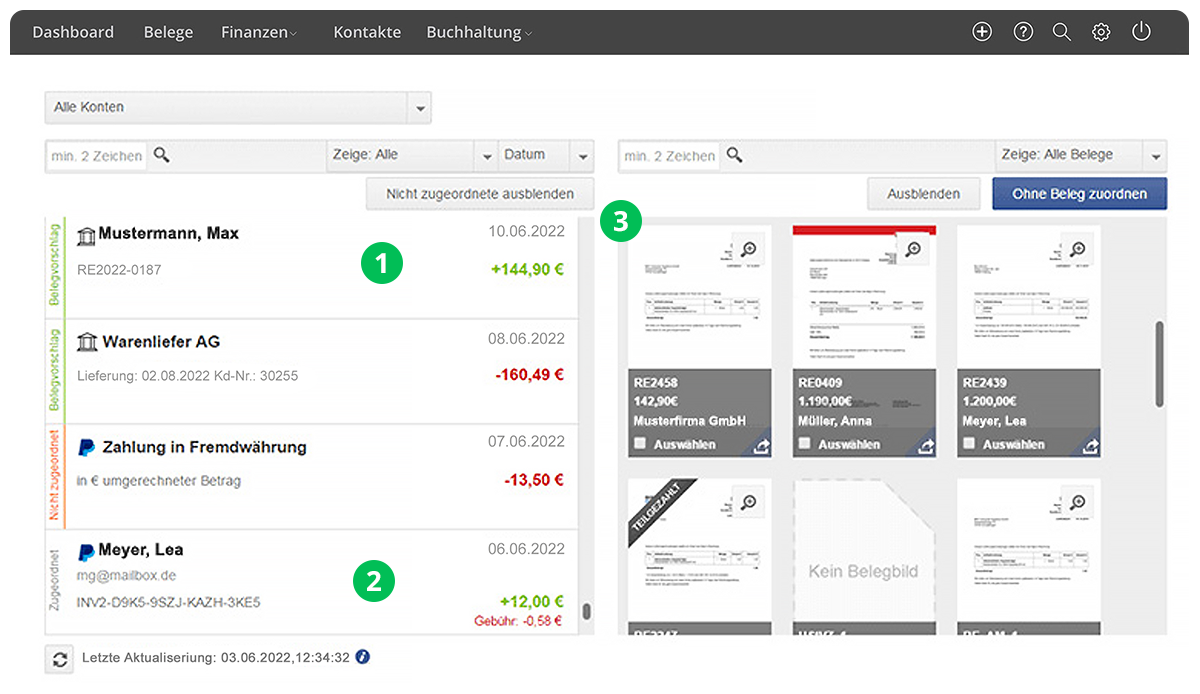Open the Belege menu item
The image size is (1200, 694).
pos(168,32)
